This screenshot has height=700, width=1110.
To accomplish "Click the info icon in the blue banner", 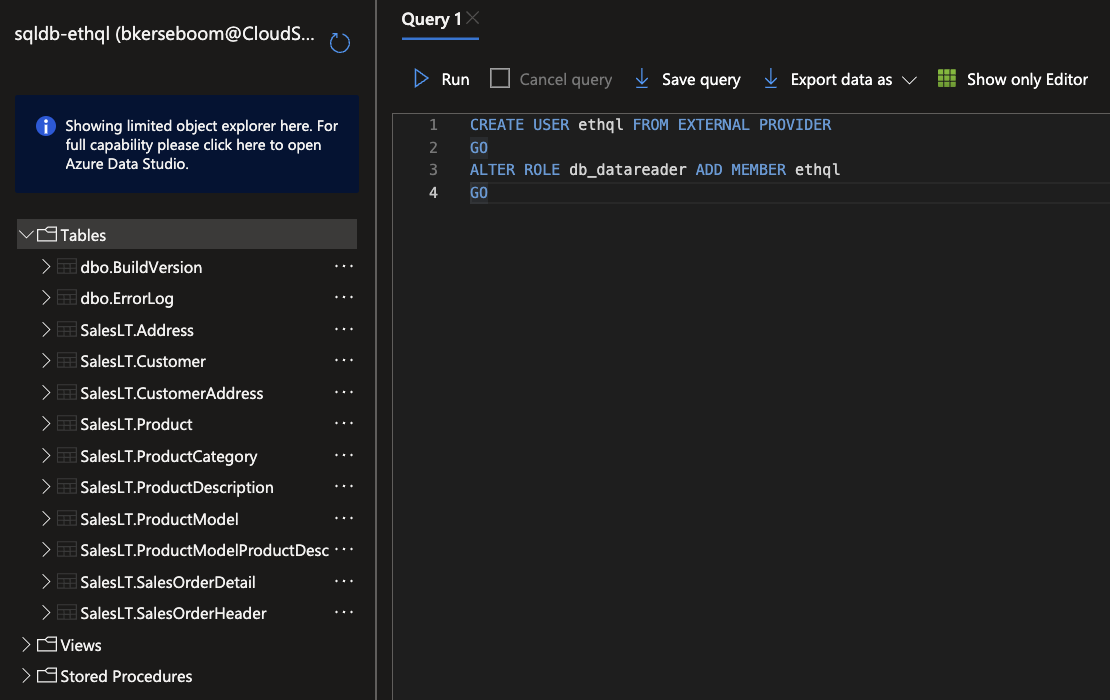I will pyautogui.click(x=45, y=126).
